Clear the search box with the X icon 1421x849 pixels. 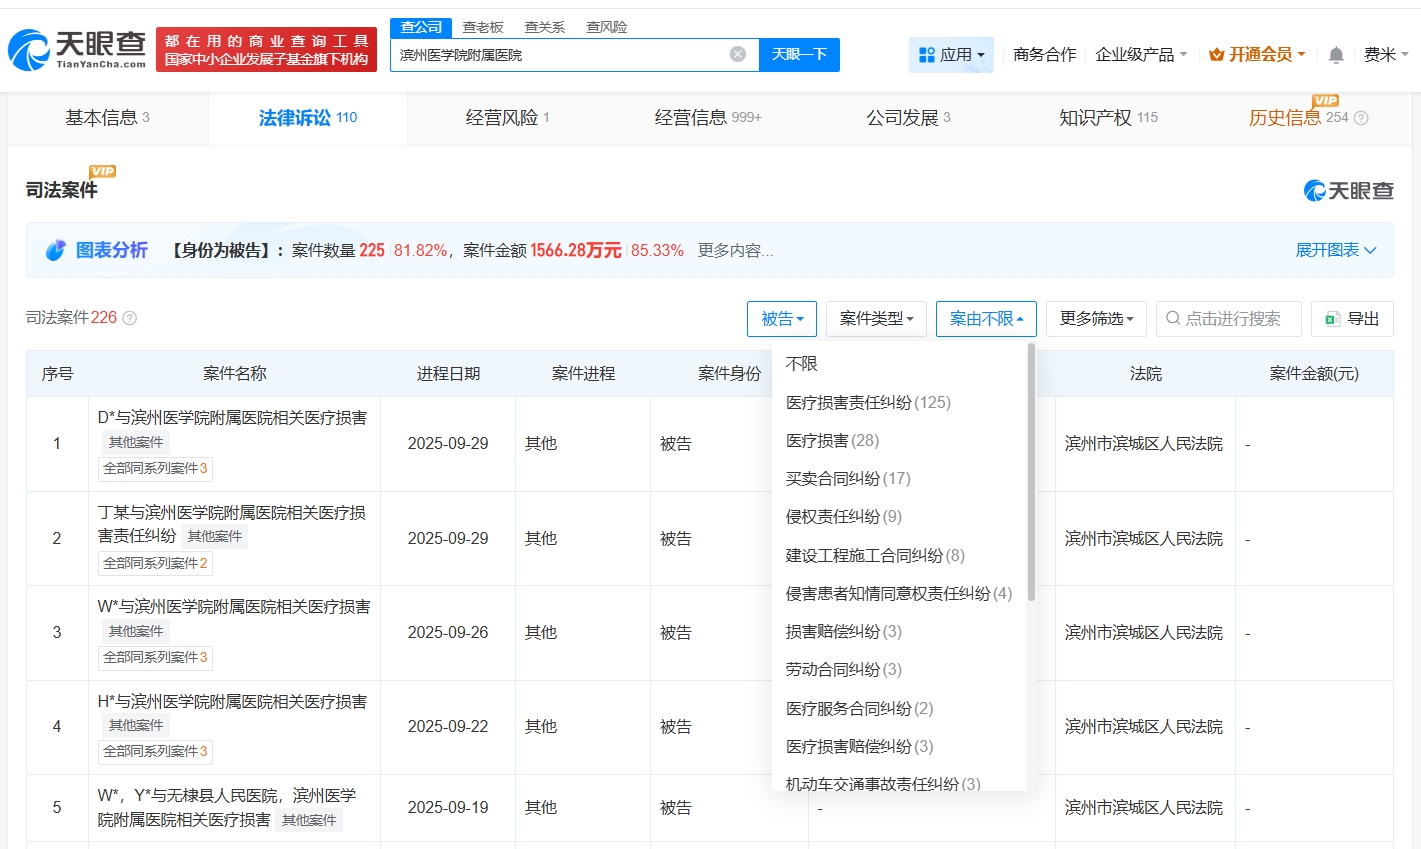click(738, 54)
